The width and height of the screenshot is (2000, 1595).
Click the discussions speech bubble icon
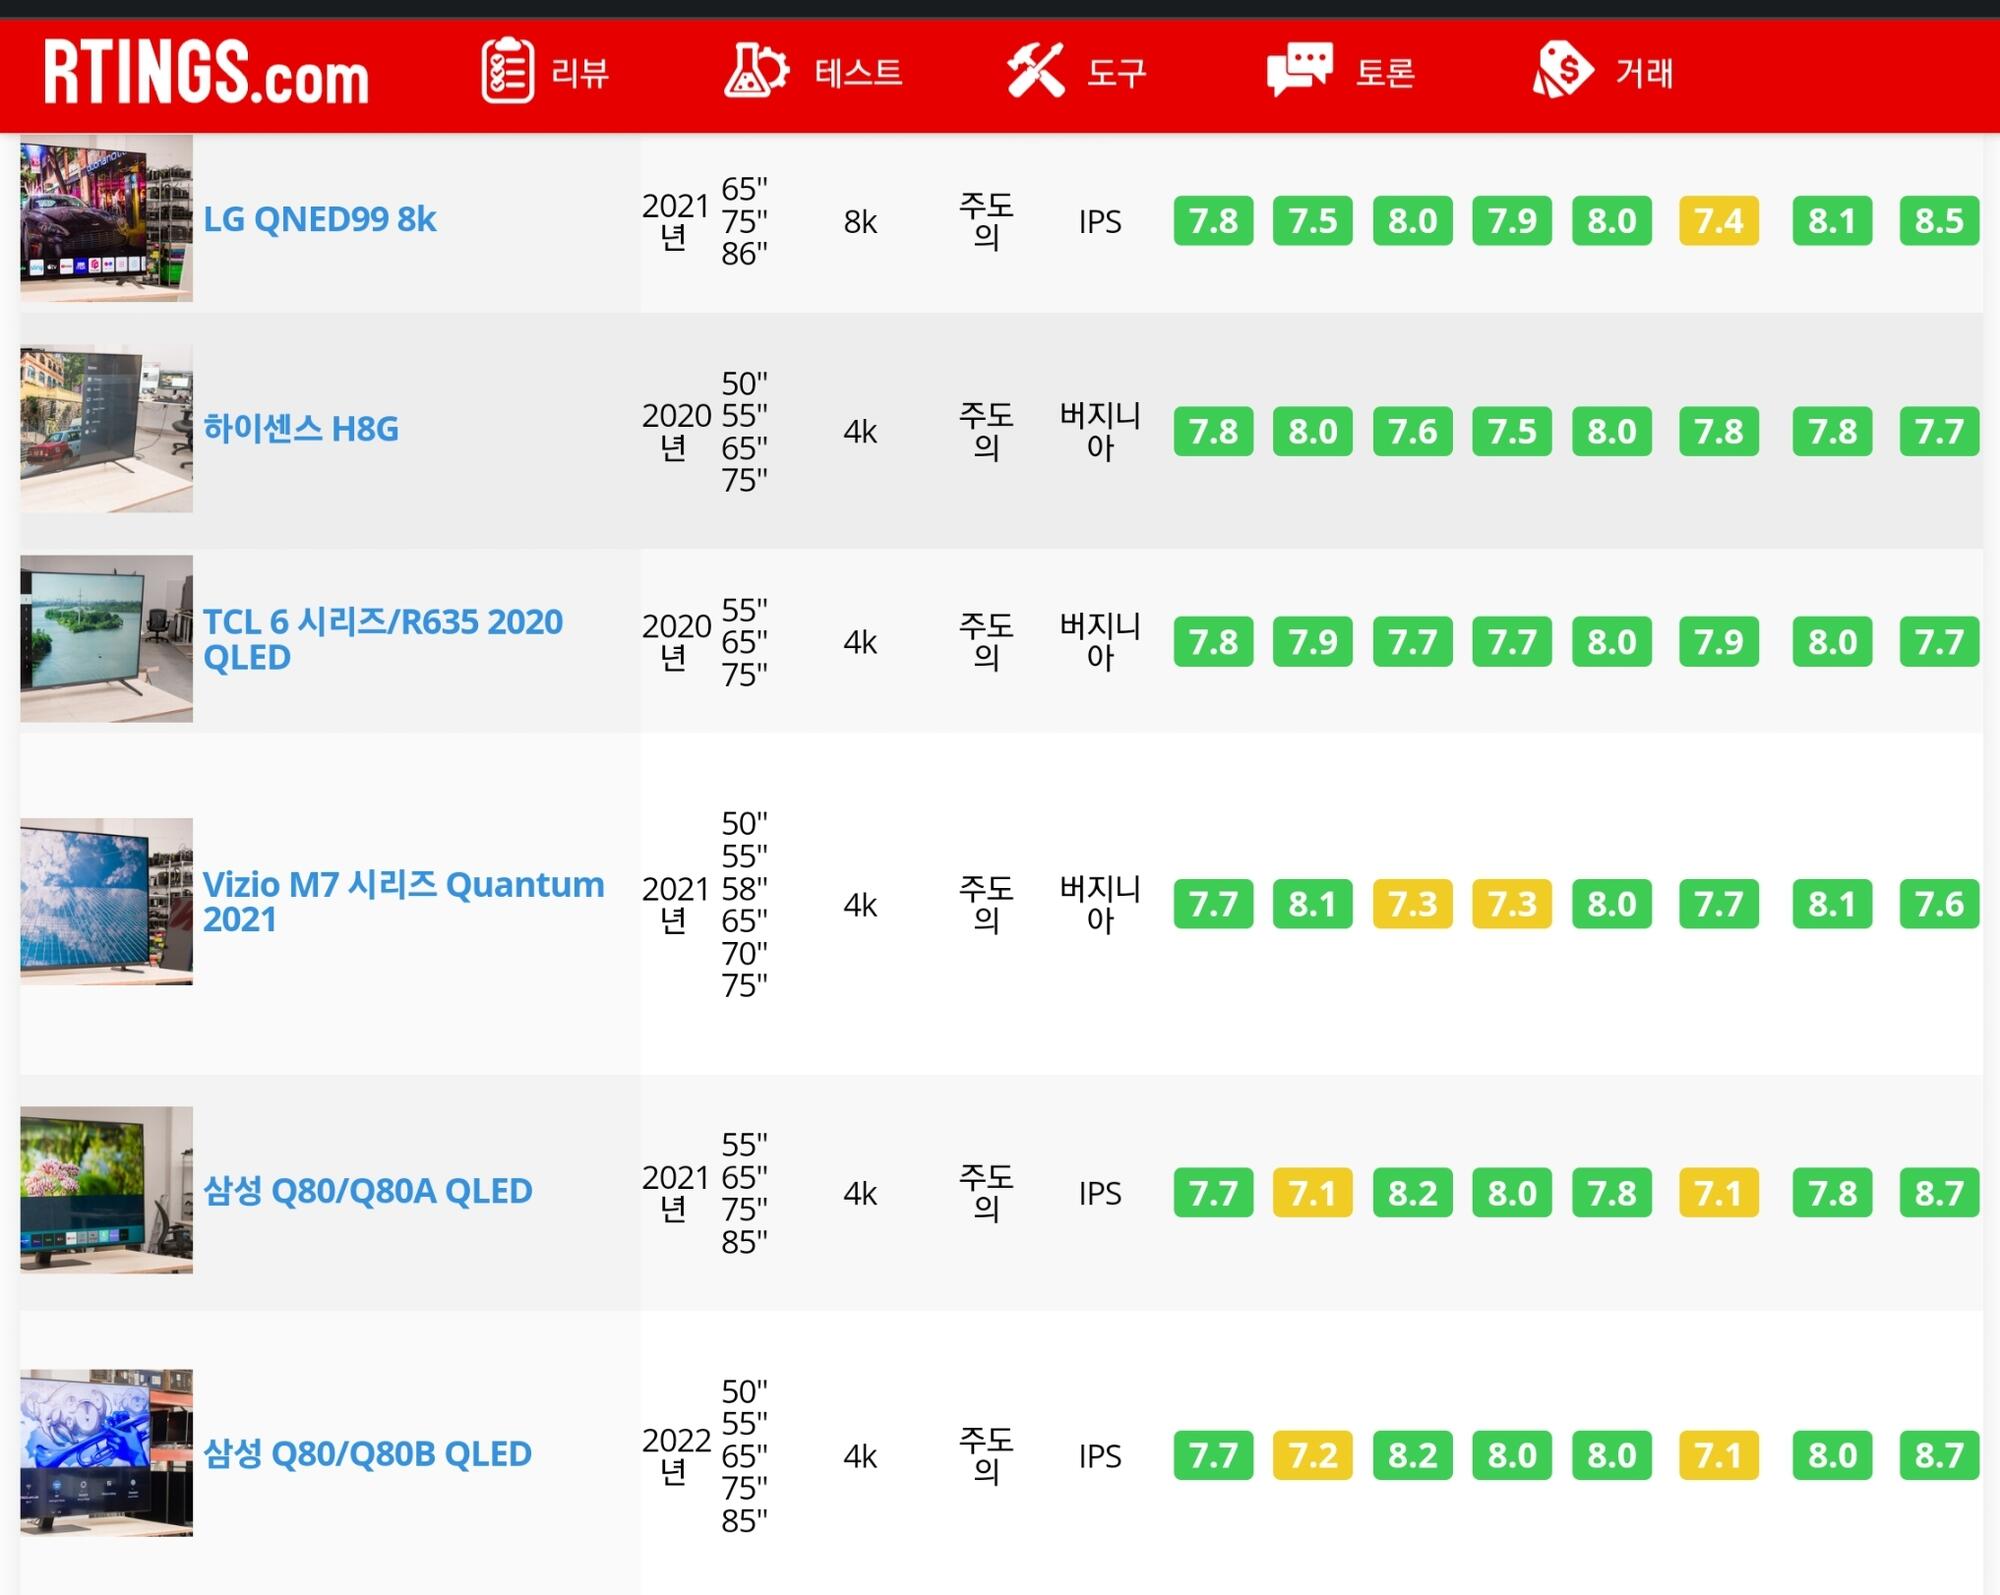click(1298, 71)
